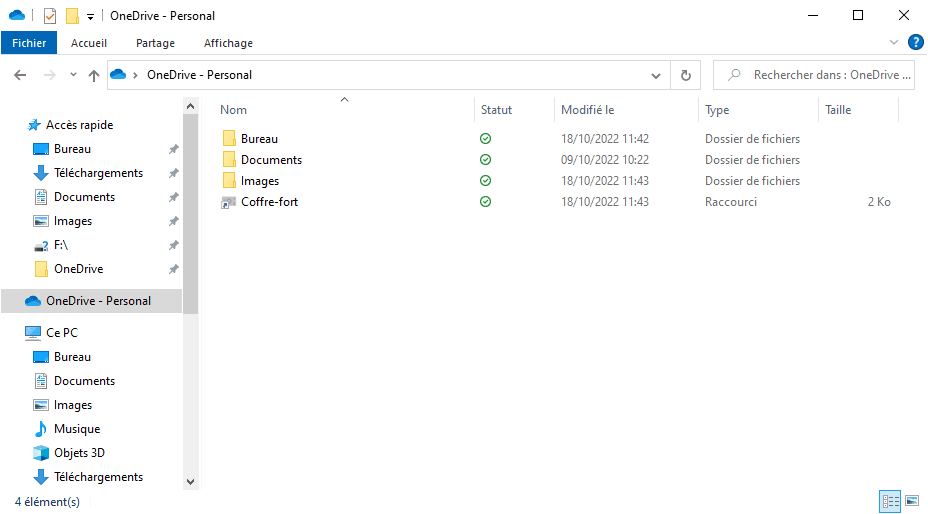This screenshot has width=928, height=514.
Task: Sort files by the Modifié le column
Action: point(588,110)
